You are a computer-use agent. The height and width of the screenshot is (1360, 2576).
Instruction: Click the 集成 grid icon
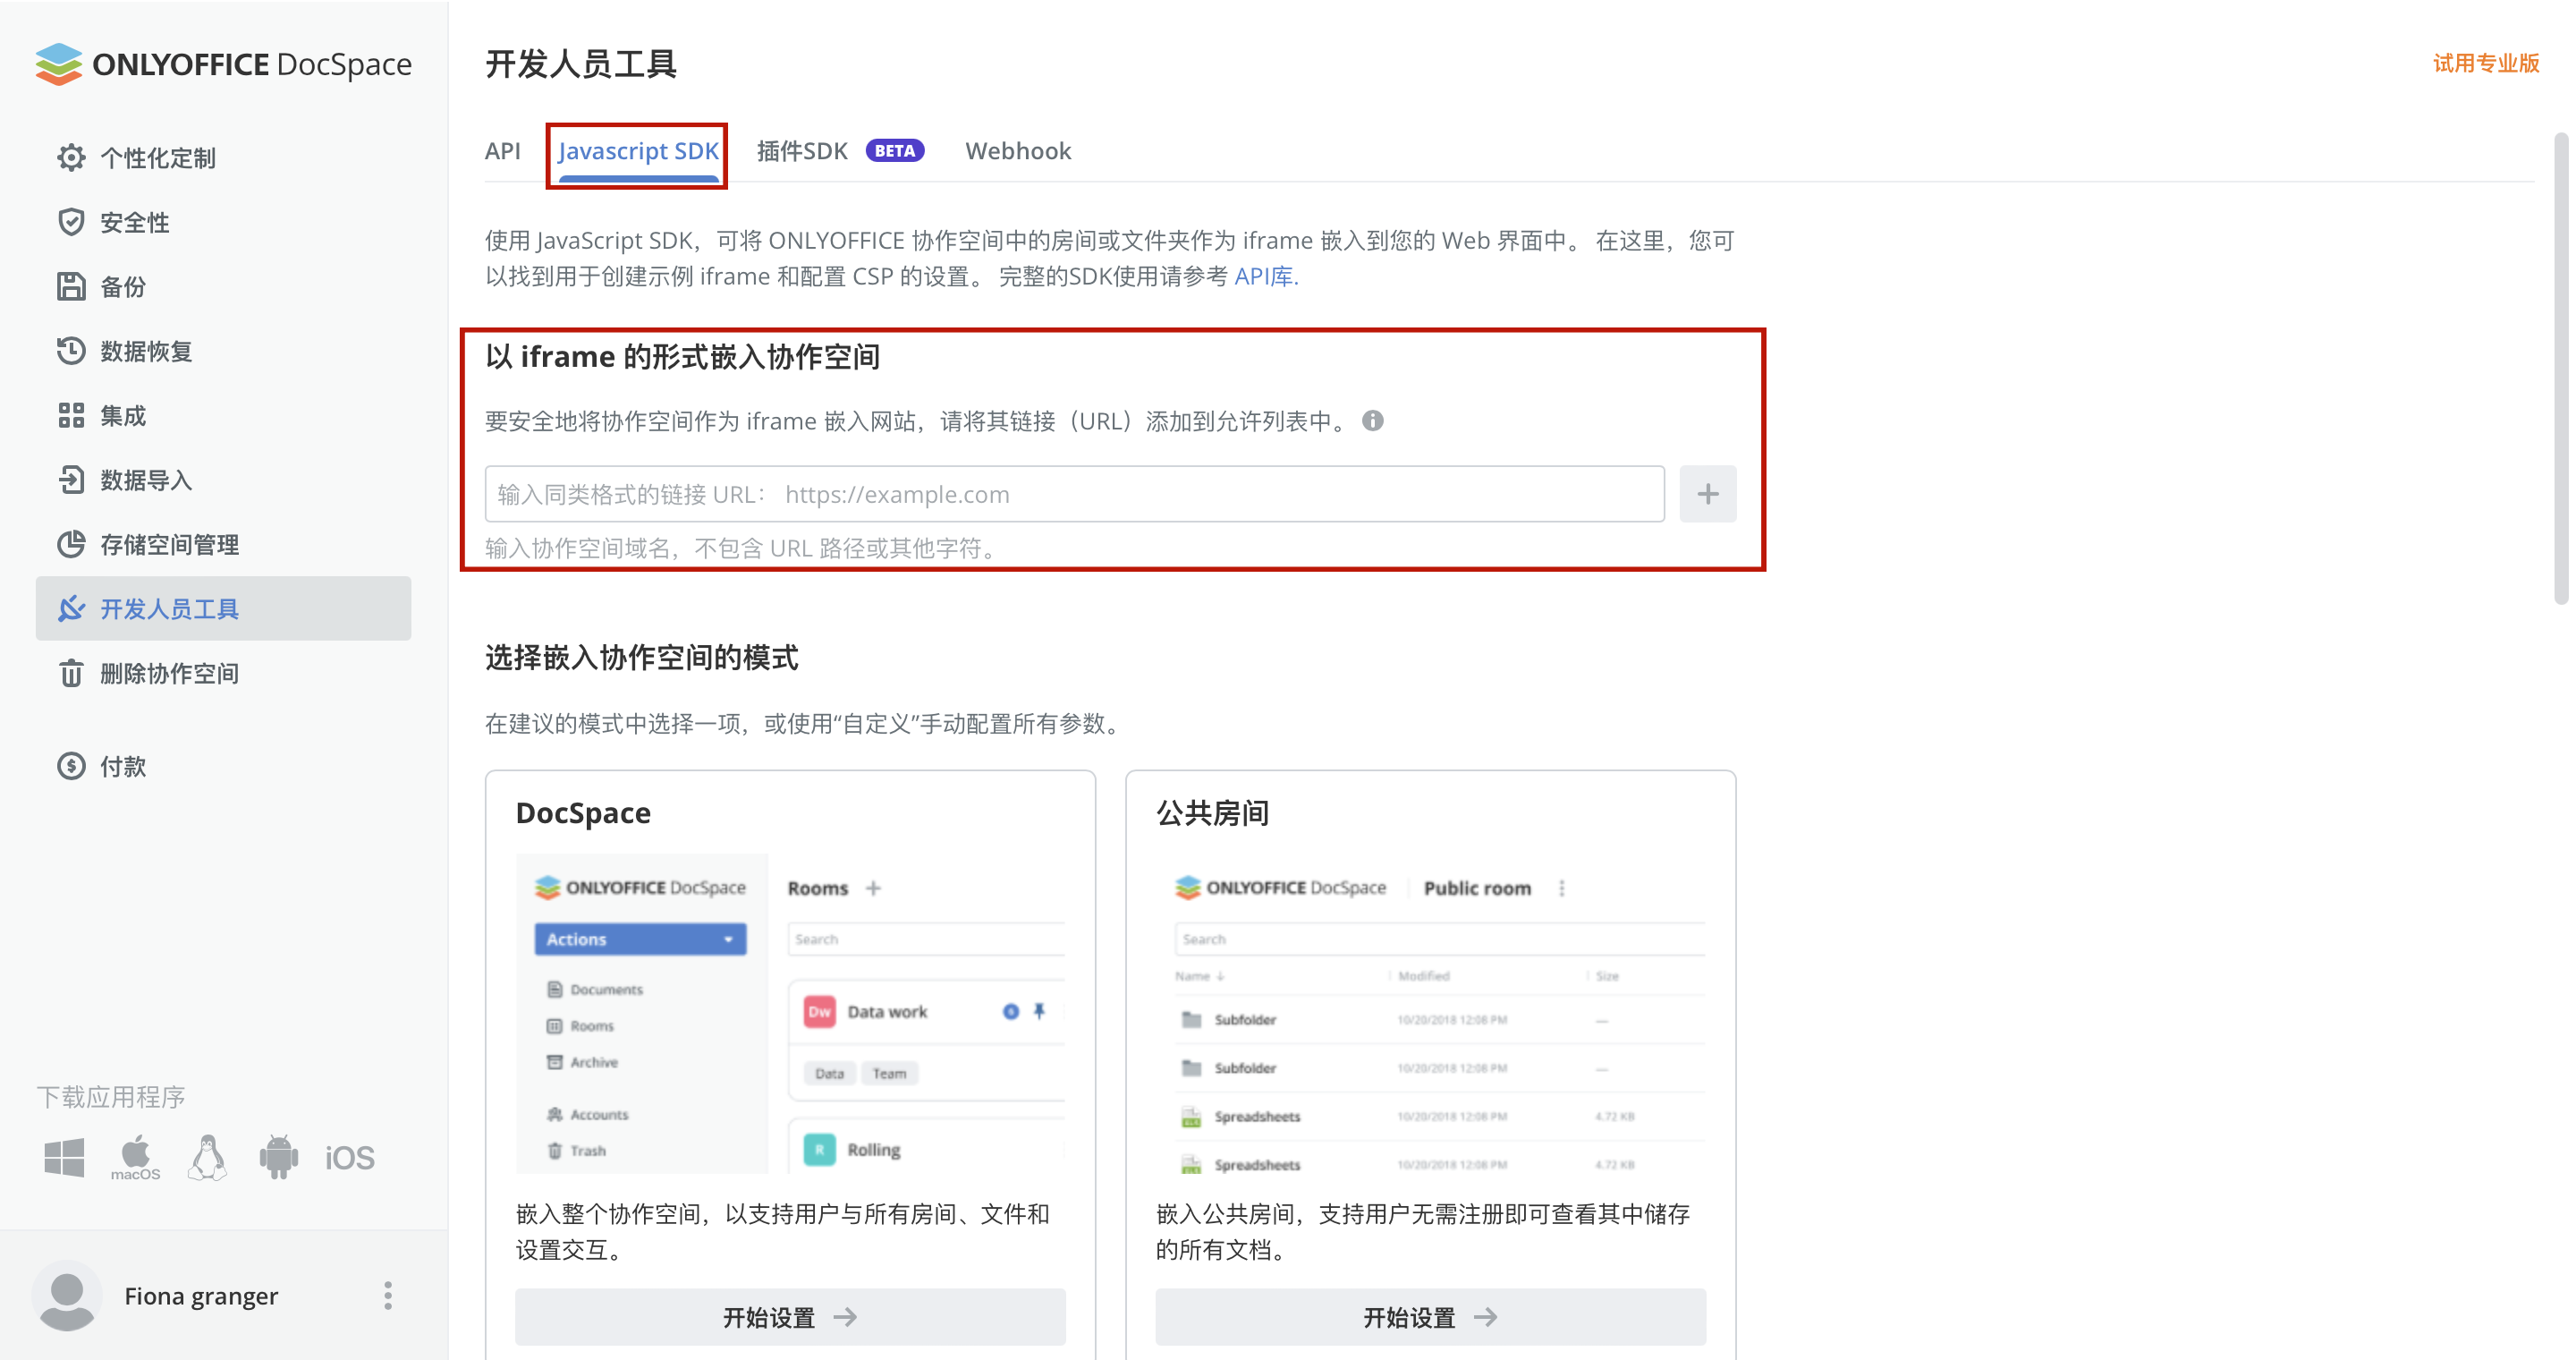[71, 416]
